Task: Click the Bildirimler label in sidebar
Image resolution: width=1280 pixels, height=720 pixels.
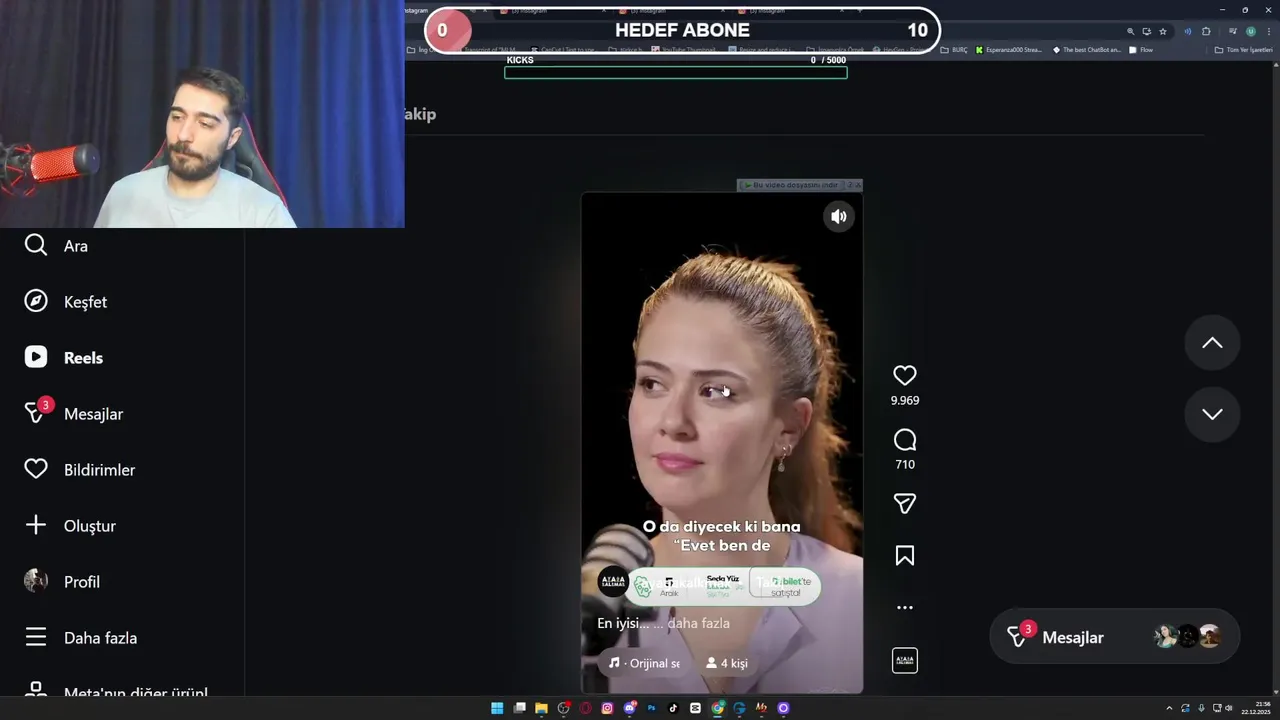Action: click(99, 470)
